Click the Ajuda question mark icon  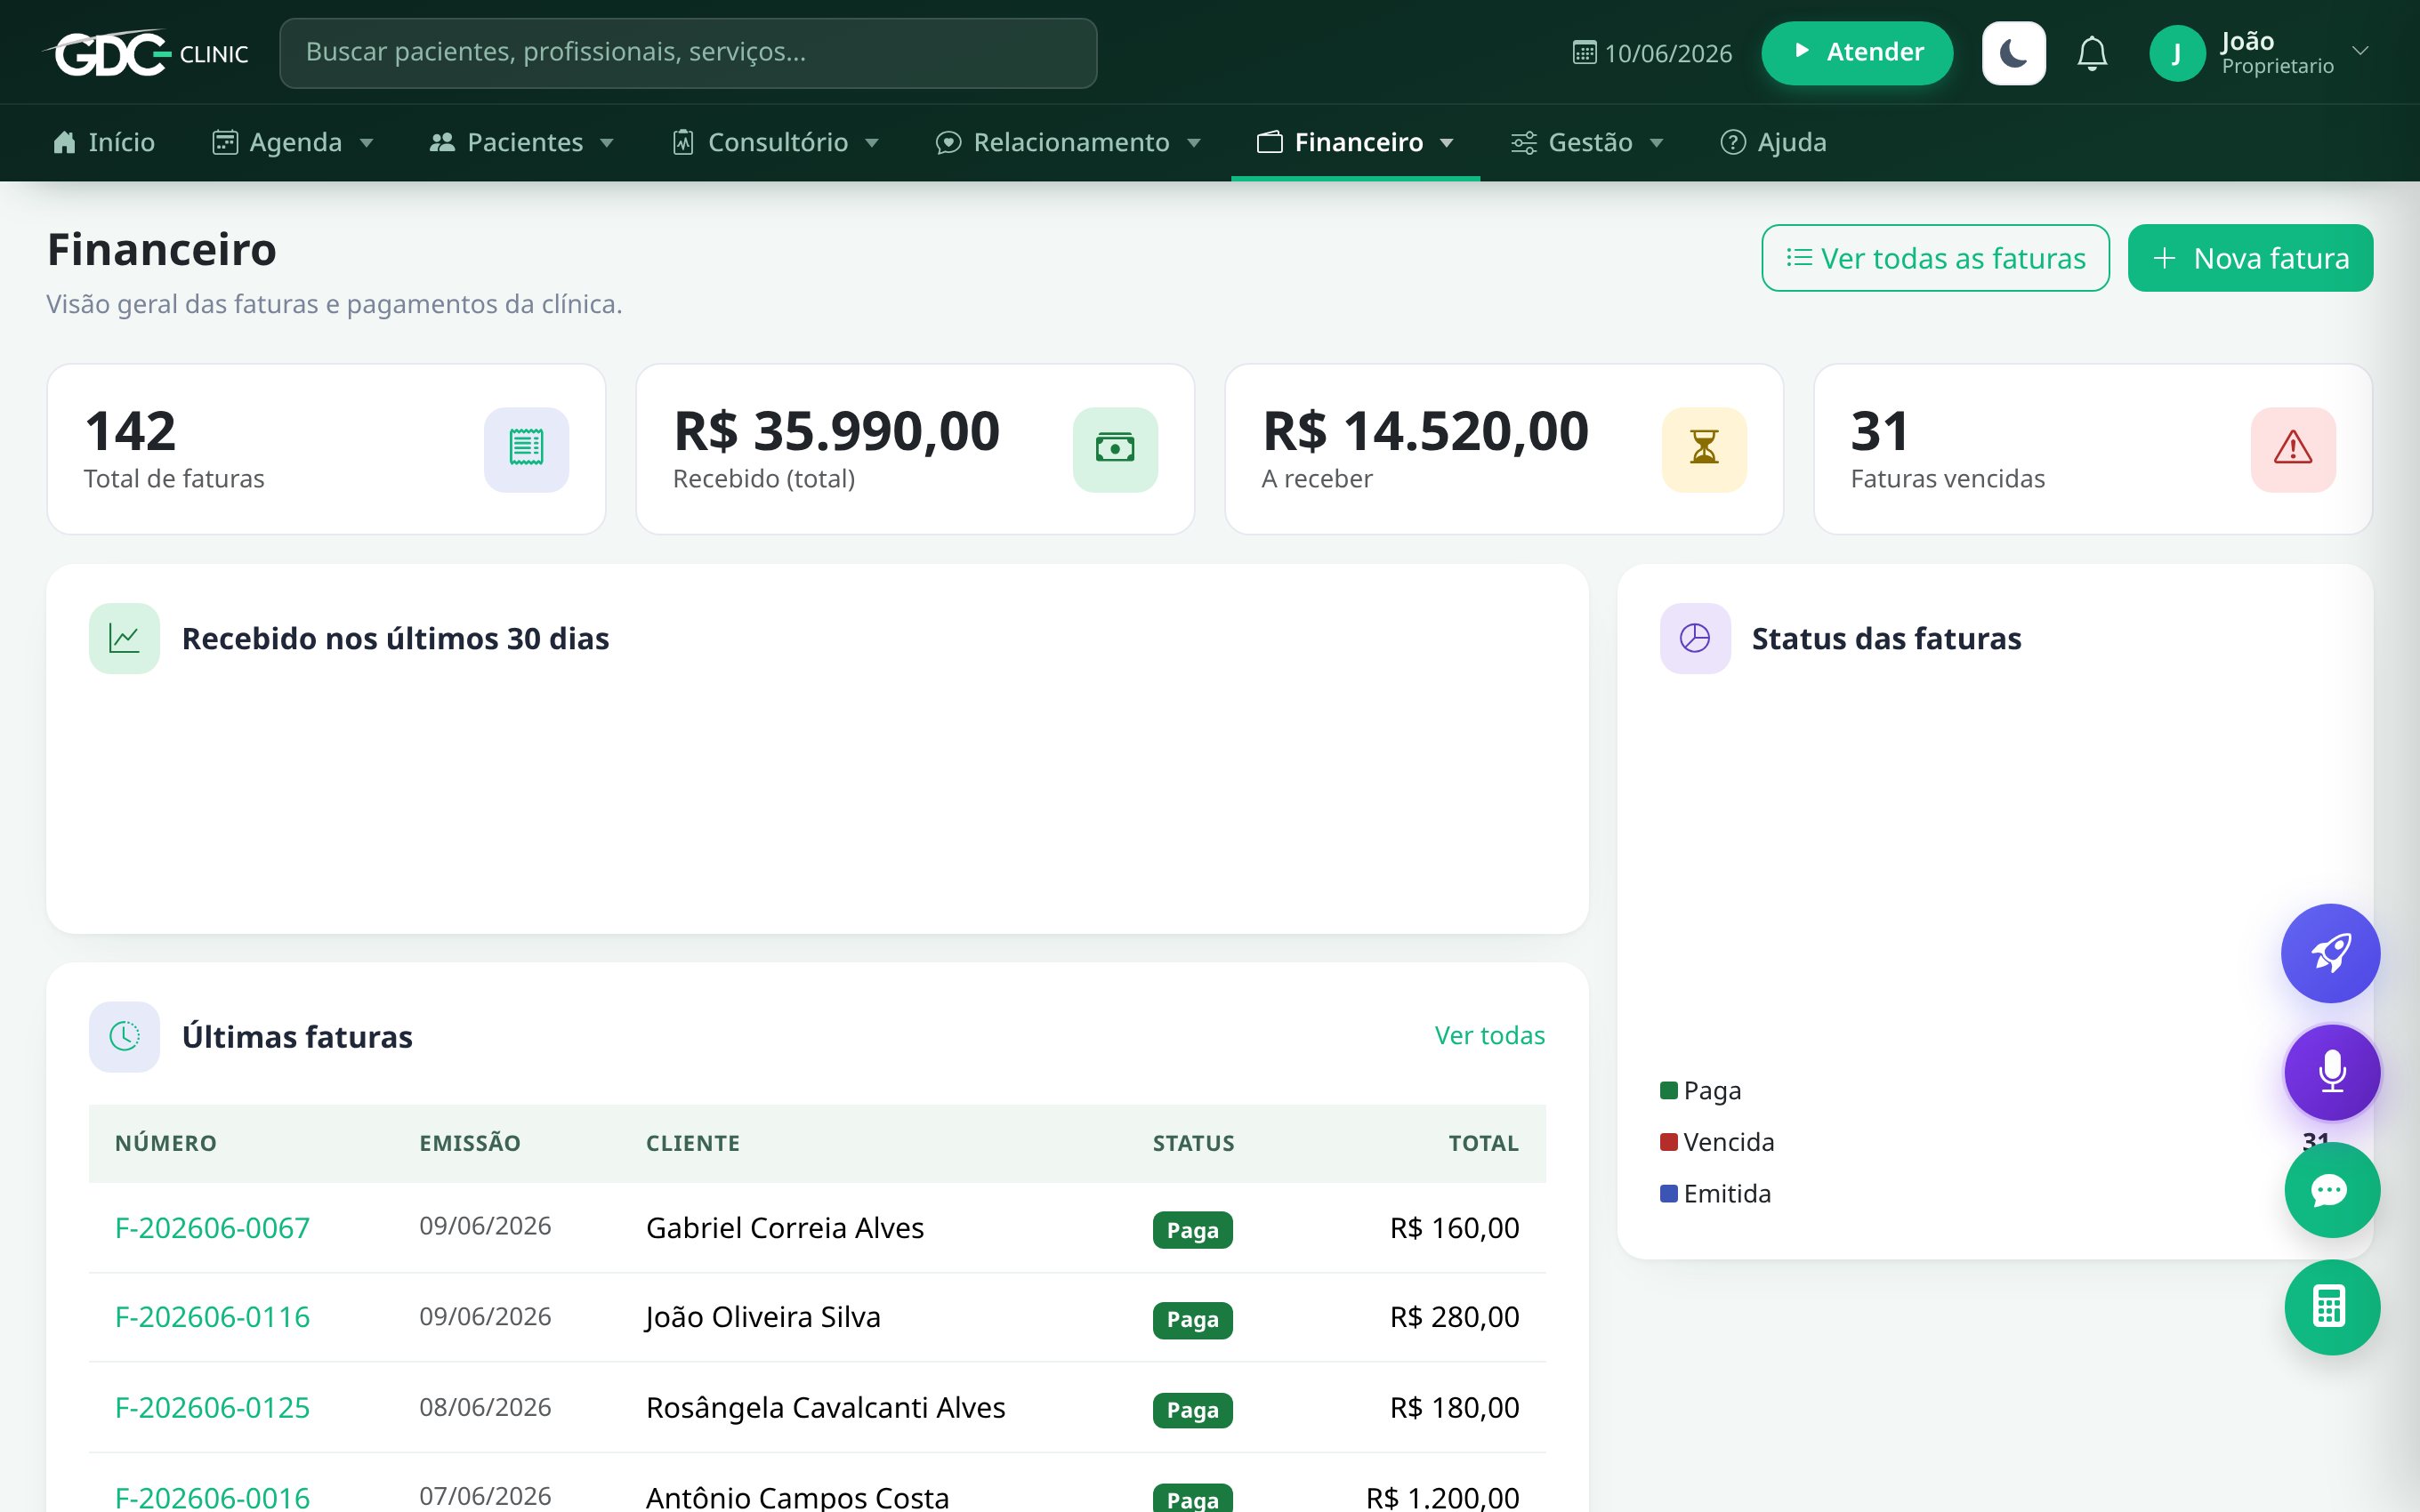pyautogui.click(x=1732, y=142)
